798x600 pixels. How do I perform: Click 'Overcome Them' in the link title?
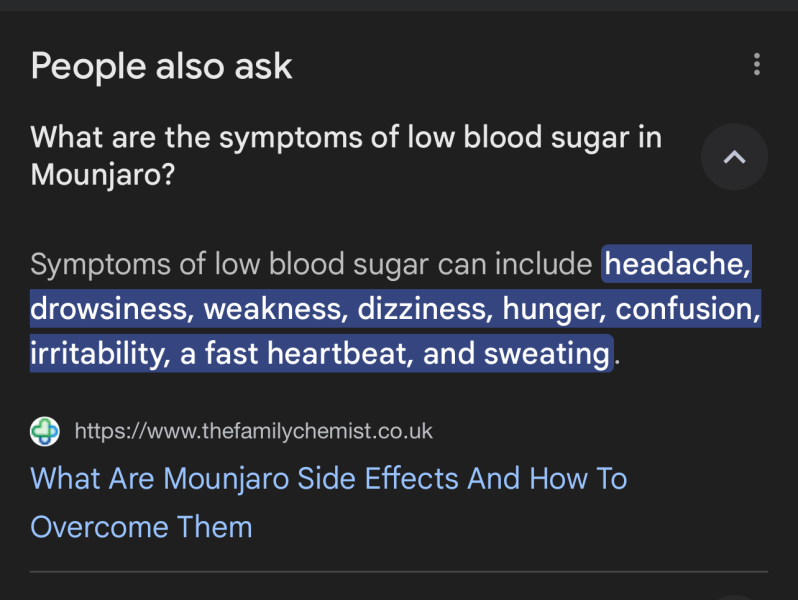coord(141,526)
